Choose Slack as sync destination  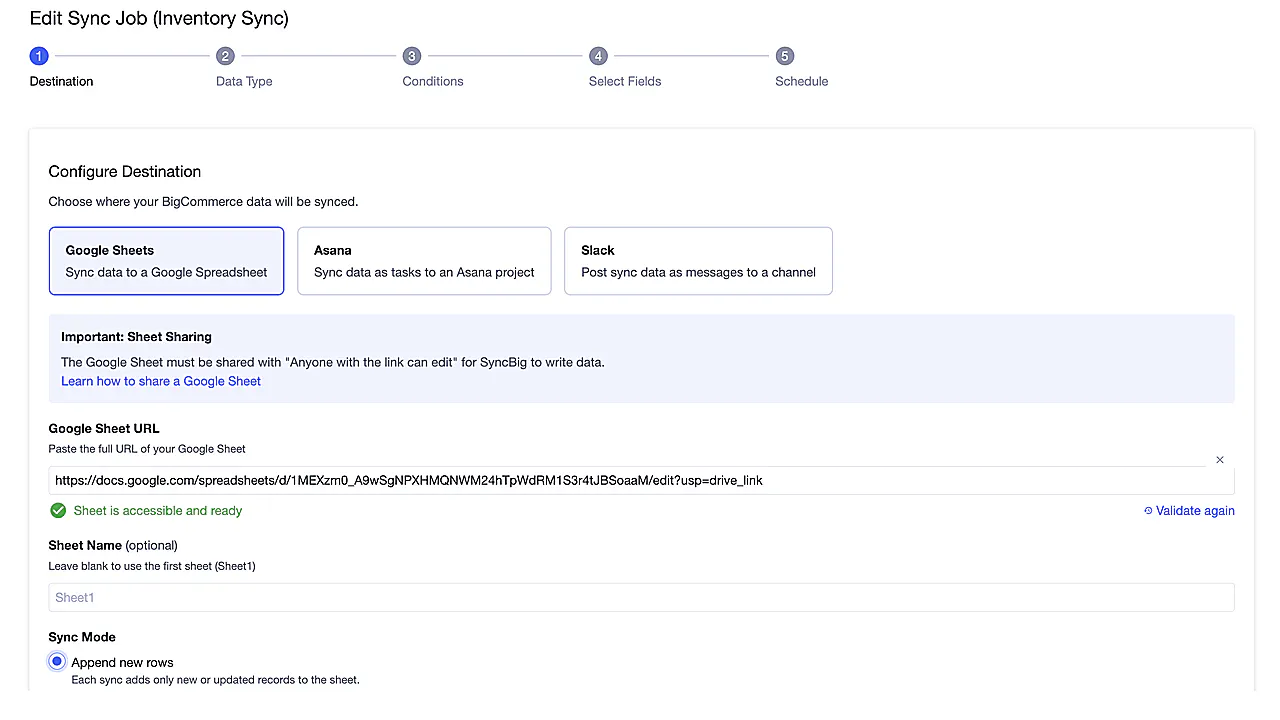[698, 261]
